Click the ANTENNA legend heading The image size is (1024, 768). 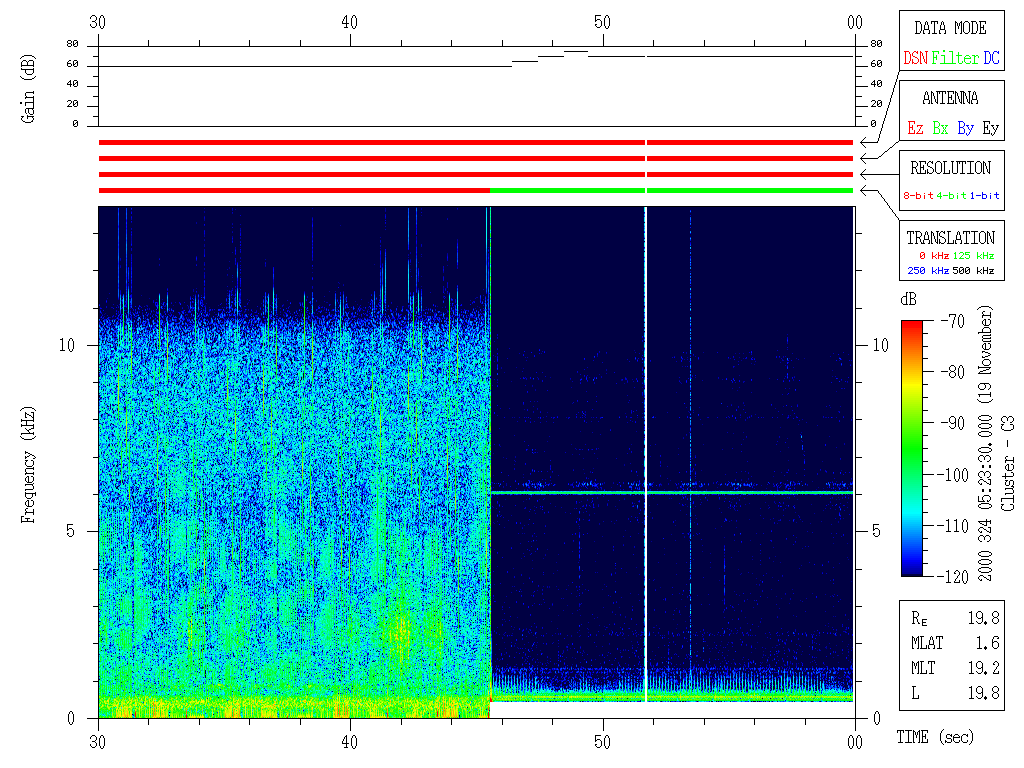pyautogui.click(x=950, y=98)
